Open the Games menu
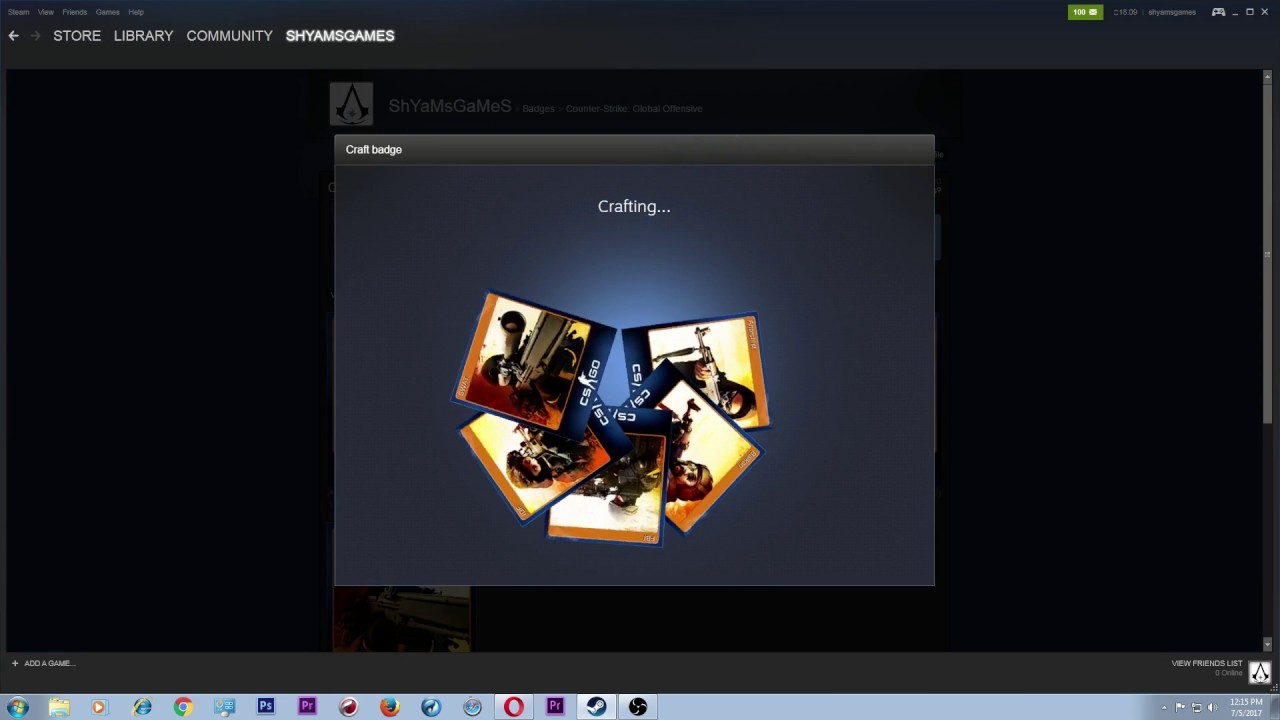 tap(107, 12)
